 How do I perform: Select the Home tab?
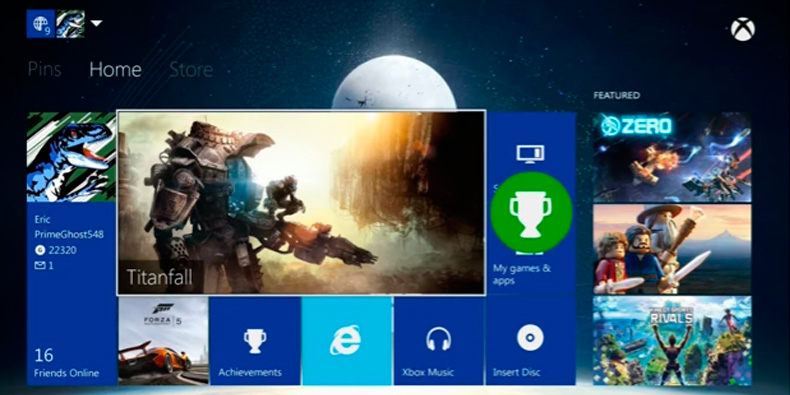click(x=115, y=70)
